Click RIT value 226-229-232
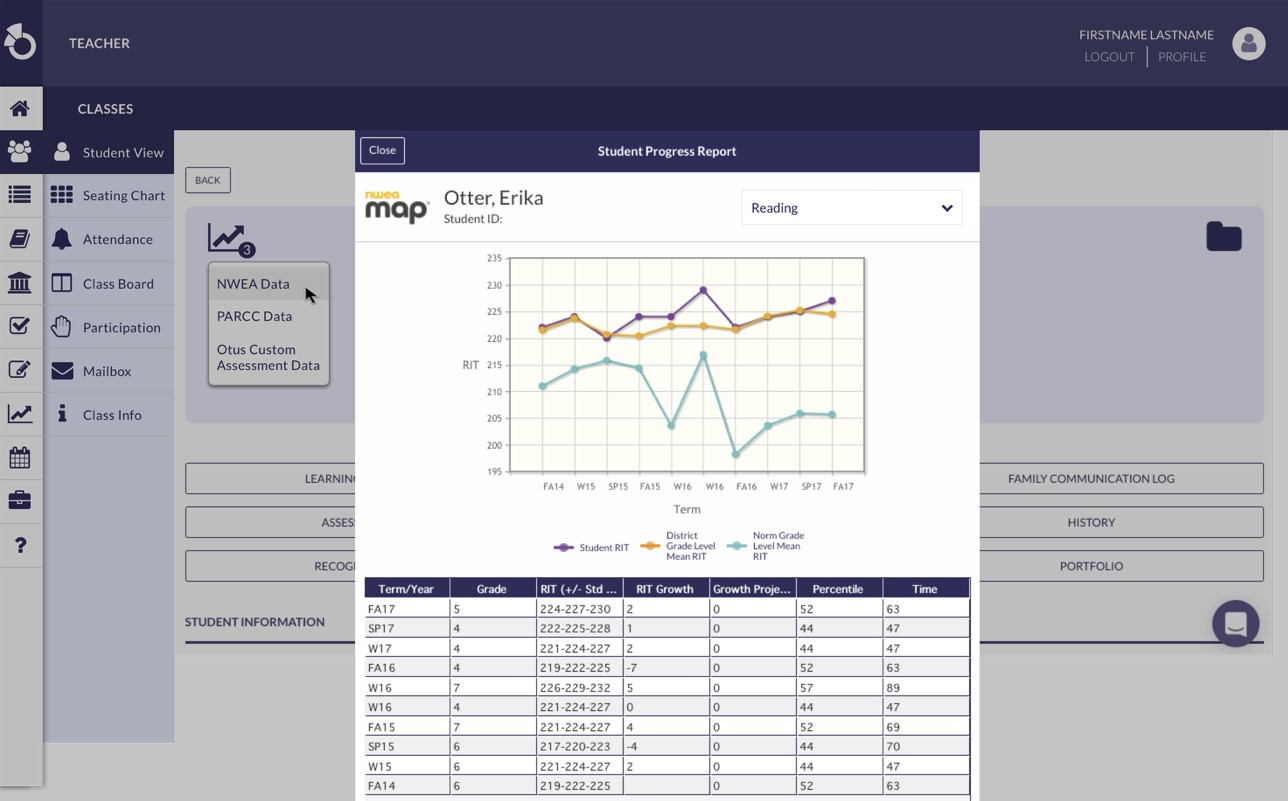This screenshot has height=801, width=1288. (x=579, y=687)
